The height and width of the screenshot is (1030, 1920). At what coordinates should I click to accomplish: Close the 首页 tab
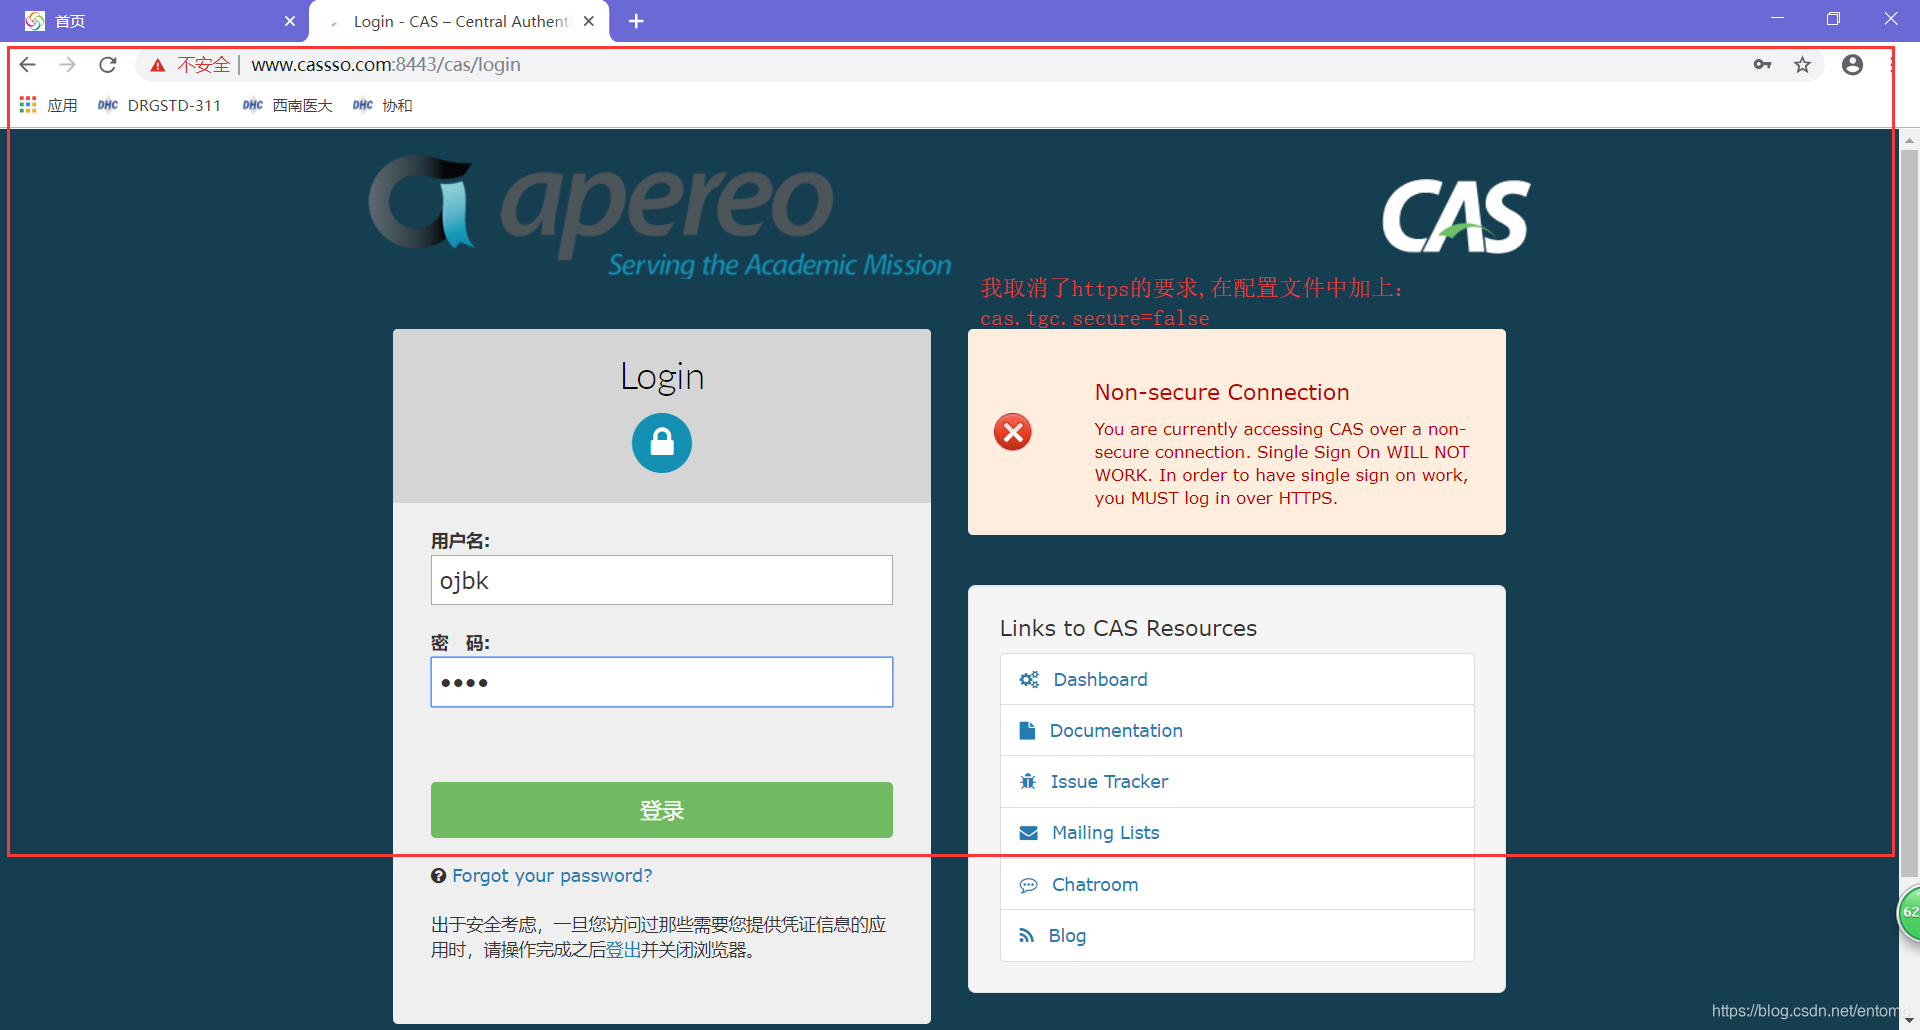point(290,21)
